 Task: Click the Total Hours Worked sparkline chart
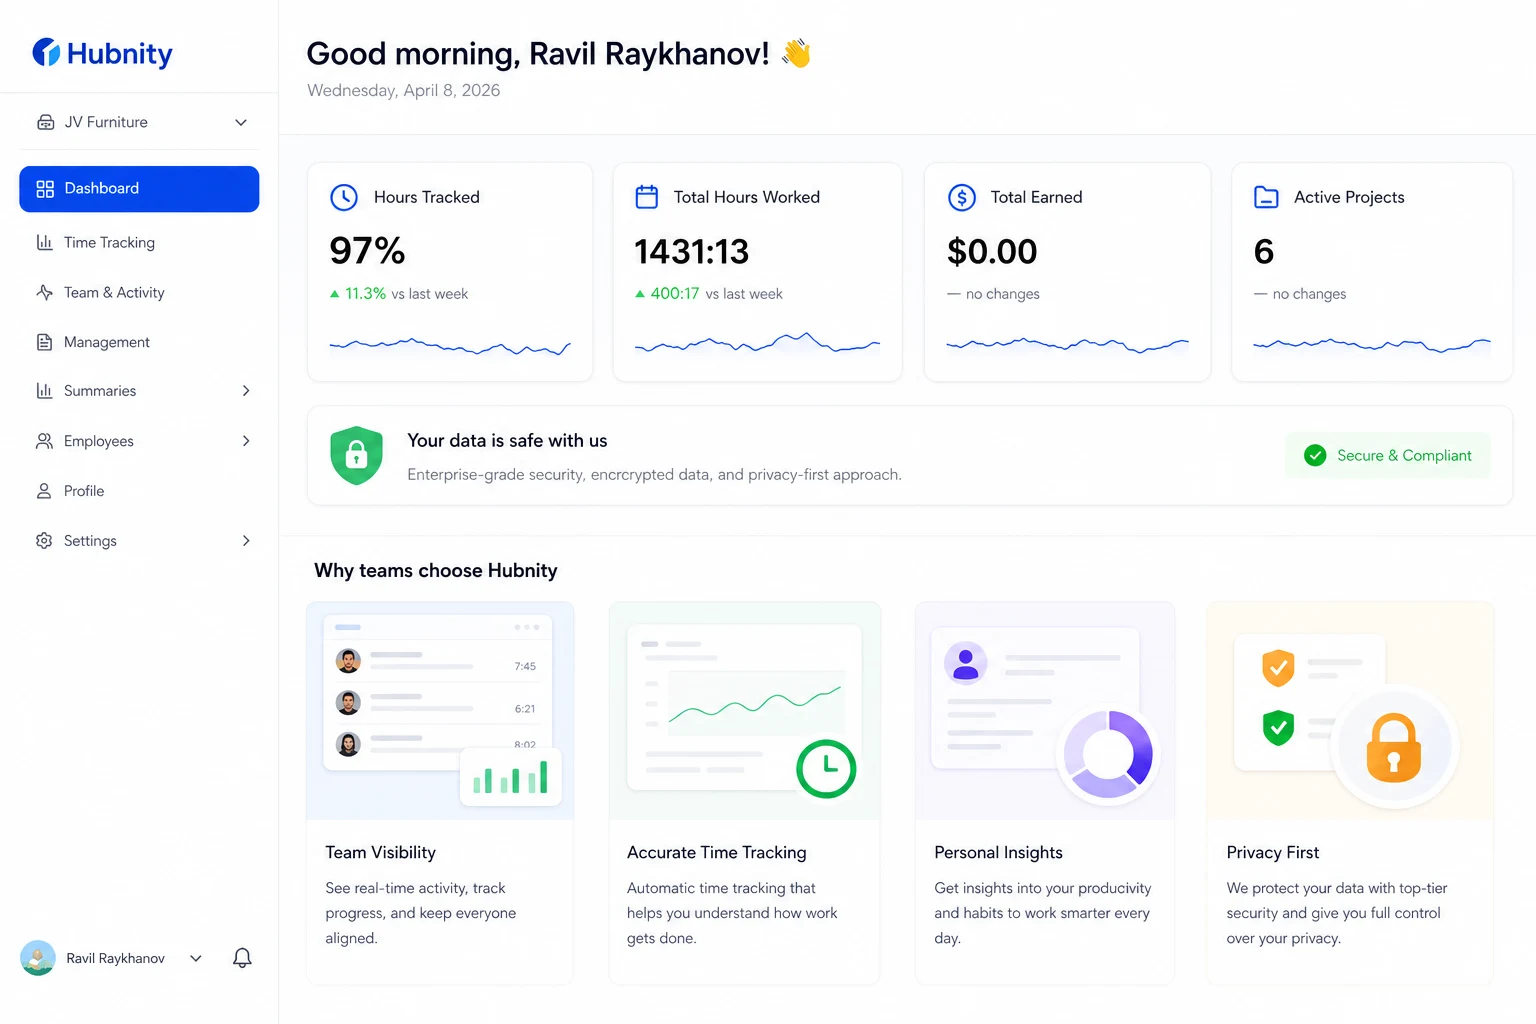(757, 343)
